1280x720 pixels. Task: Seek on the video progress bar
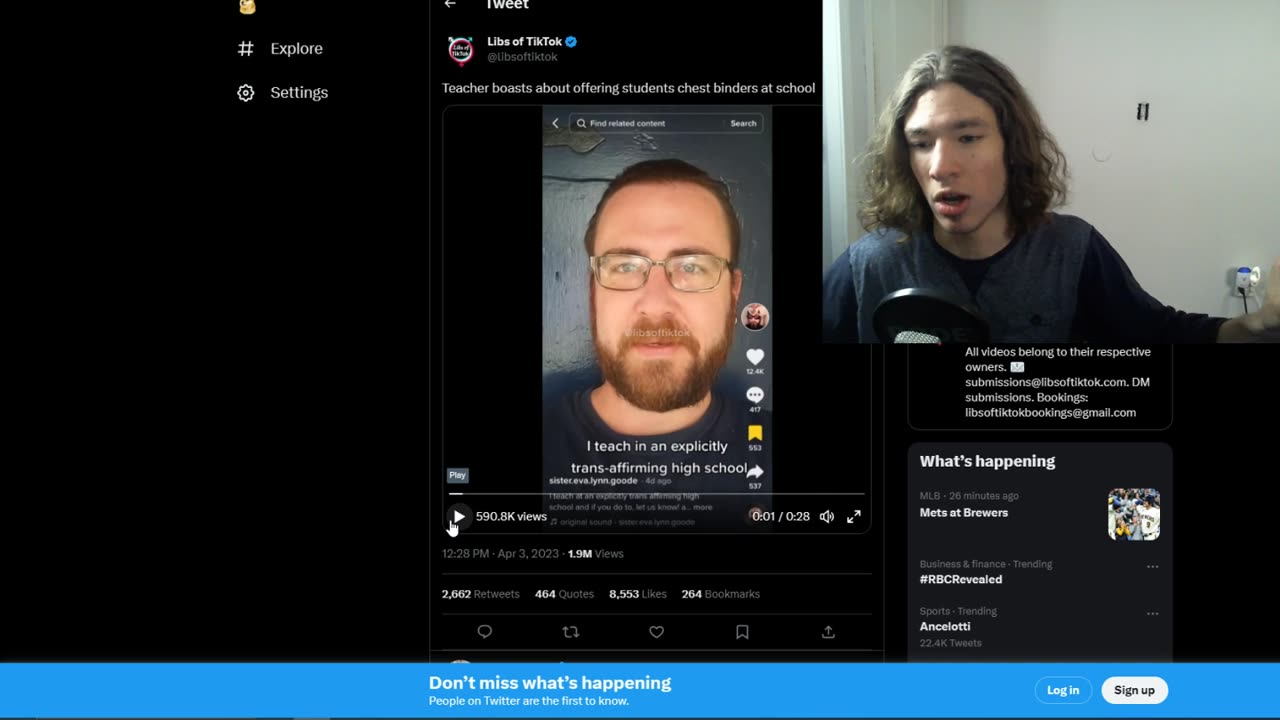[x=657, y=494]
